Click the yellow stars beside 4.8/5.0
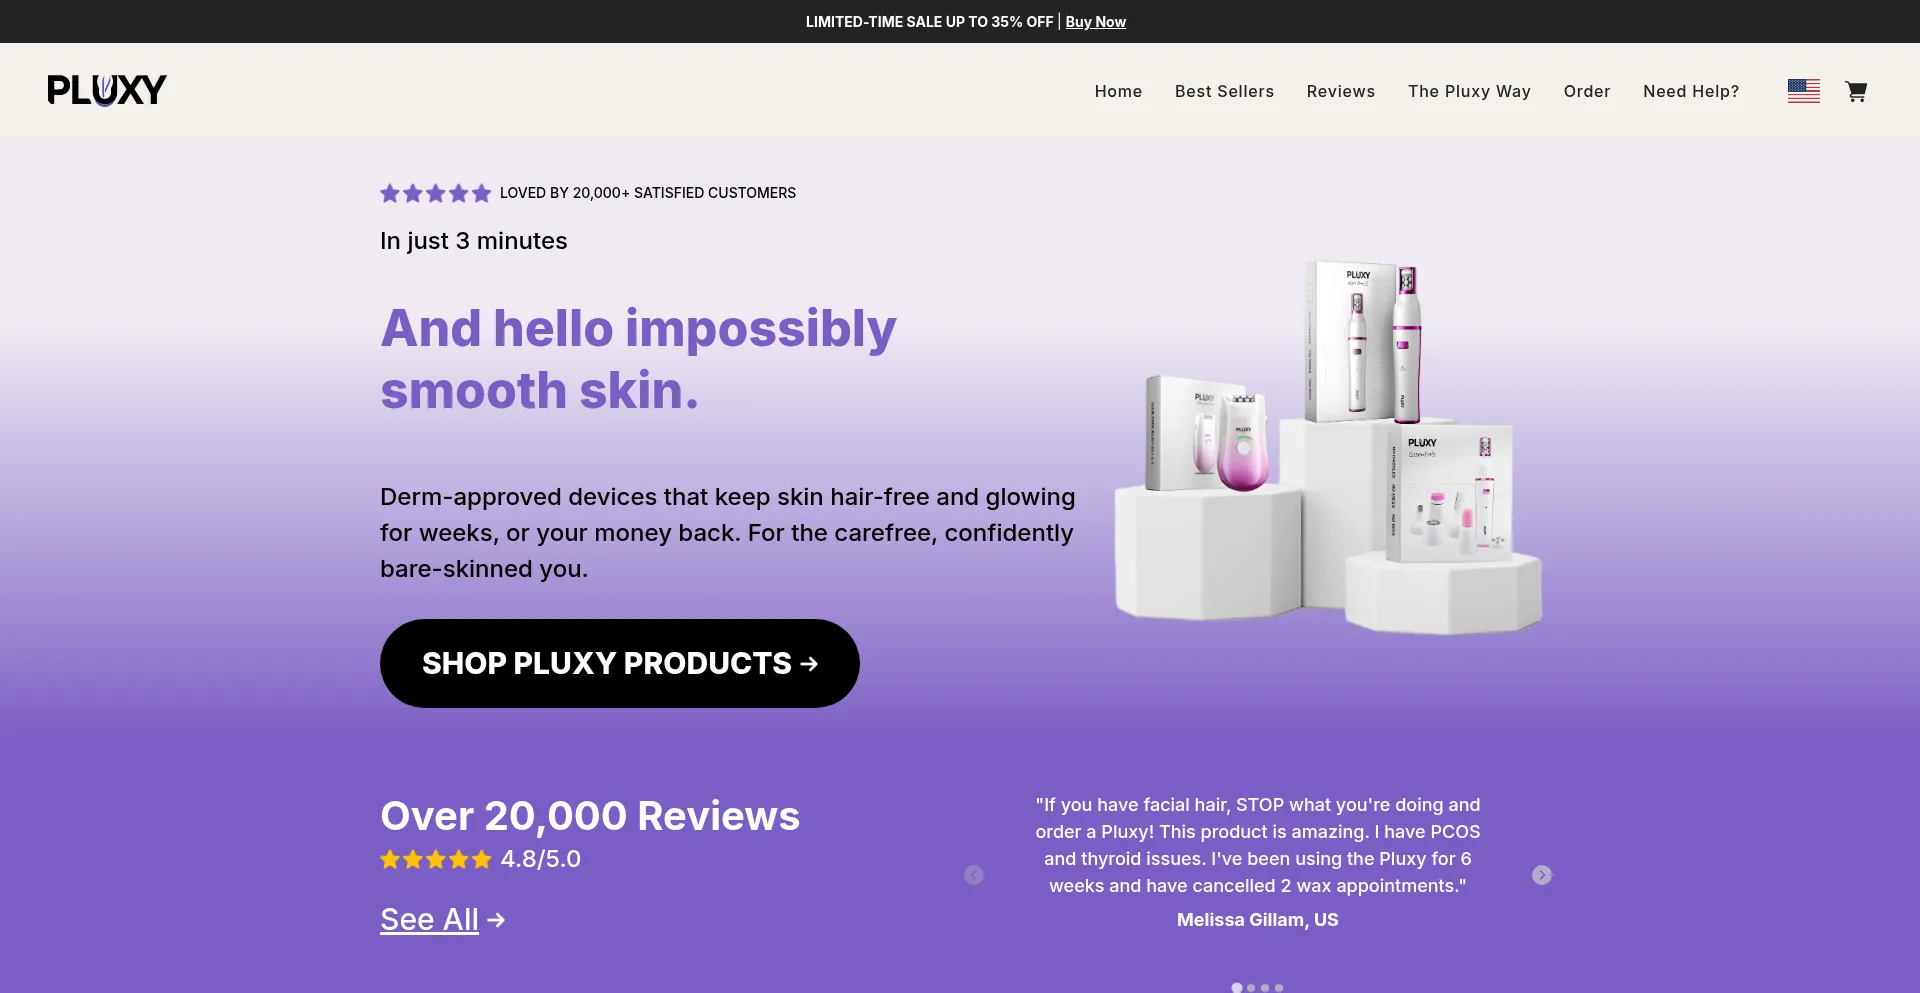The height and width of the screenshot is (993, 1920). pos(435,859)
